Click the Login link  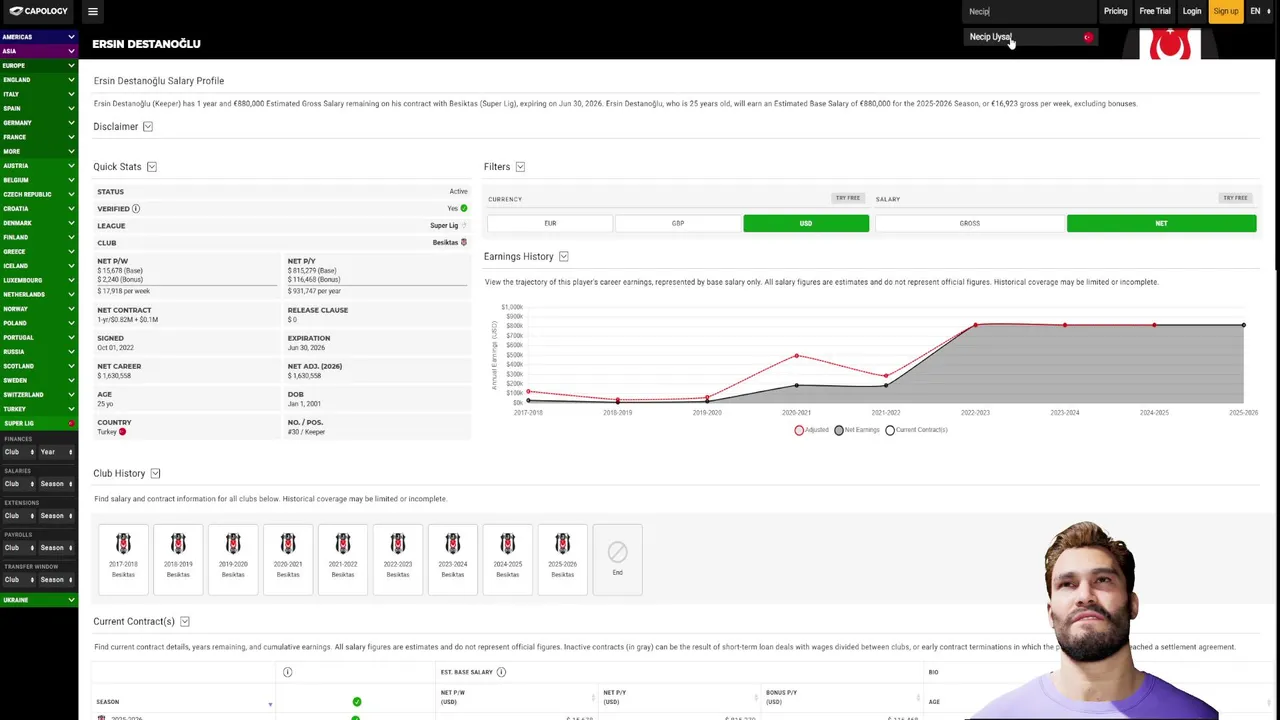[x=1192, y=11]
